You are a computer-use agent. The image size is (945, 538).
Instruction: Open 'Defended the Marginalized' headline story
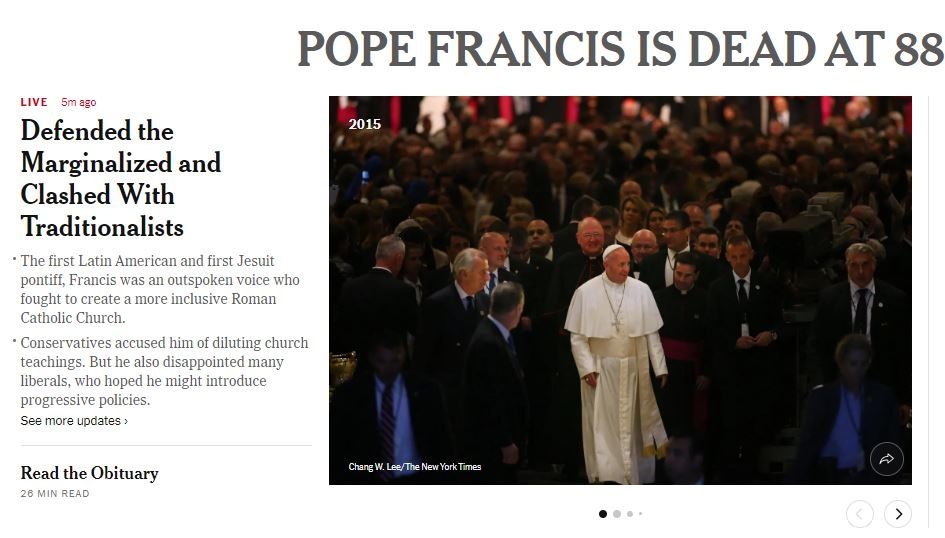coord(121,178)
